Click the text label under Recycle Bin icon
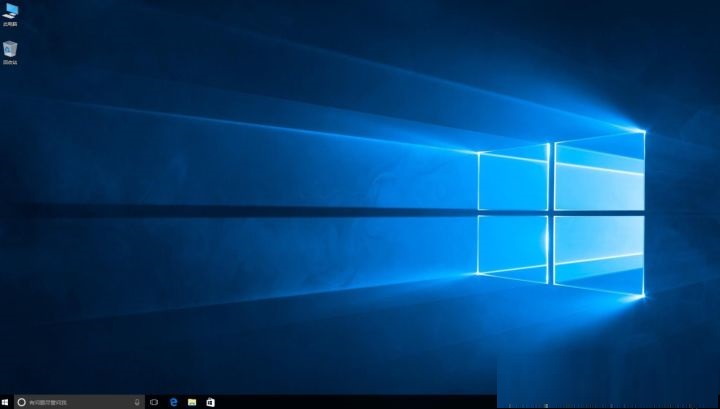This screenshot has width=720, height=409. [10, 62]
